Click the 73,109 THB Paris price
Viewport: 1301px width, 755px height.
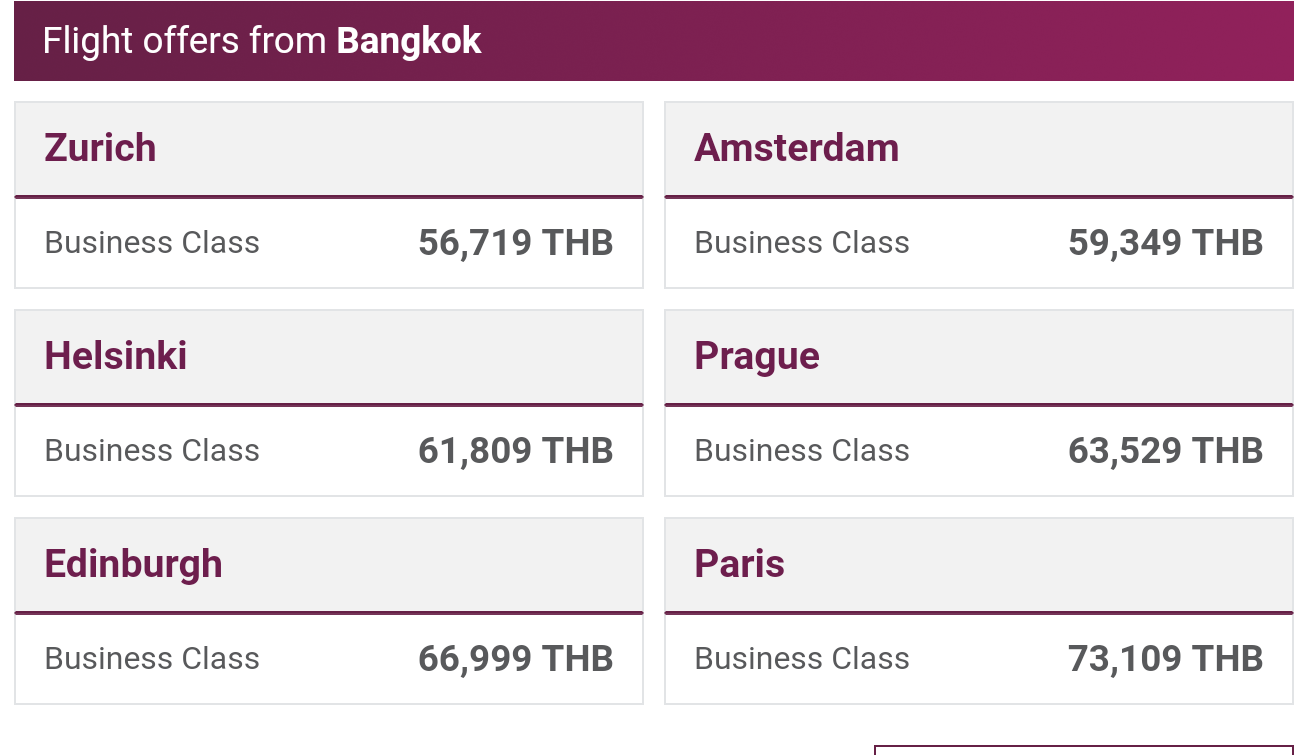click(x=1165, y=659)
